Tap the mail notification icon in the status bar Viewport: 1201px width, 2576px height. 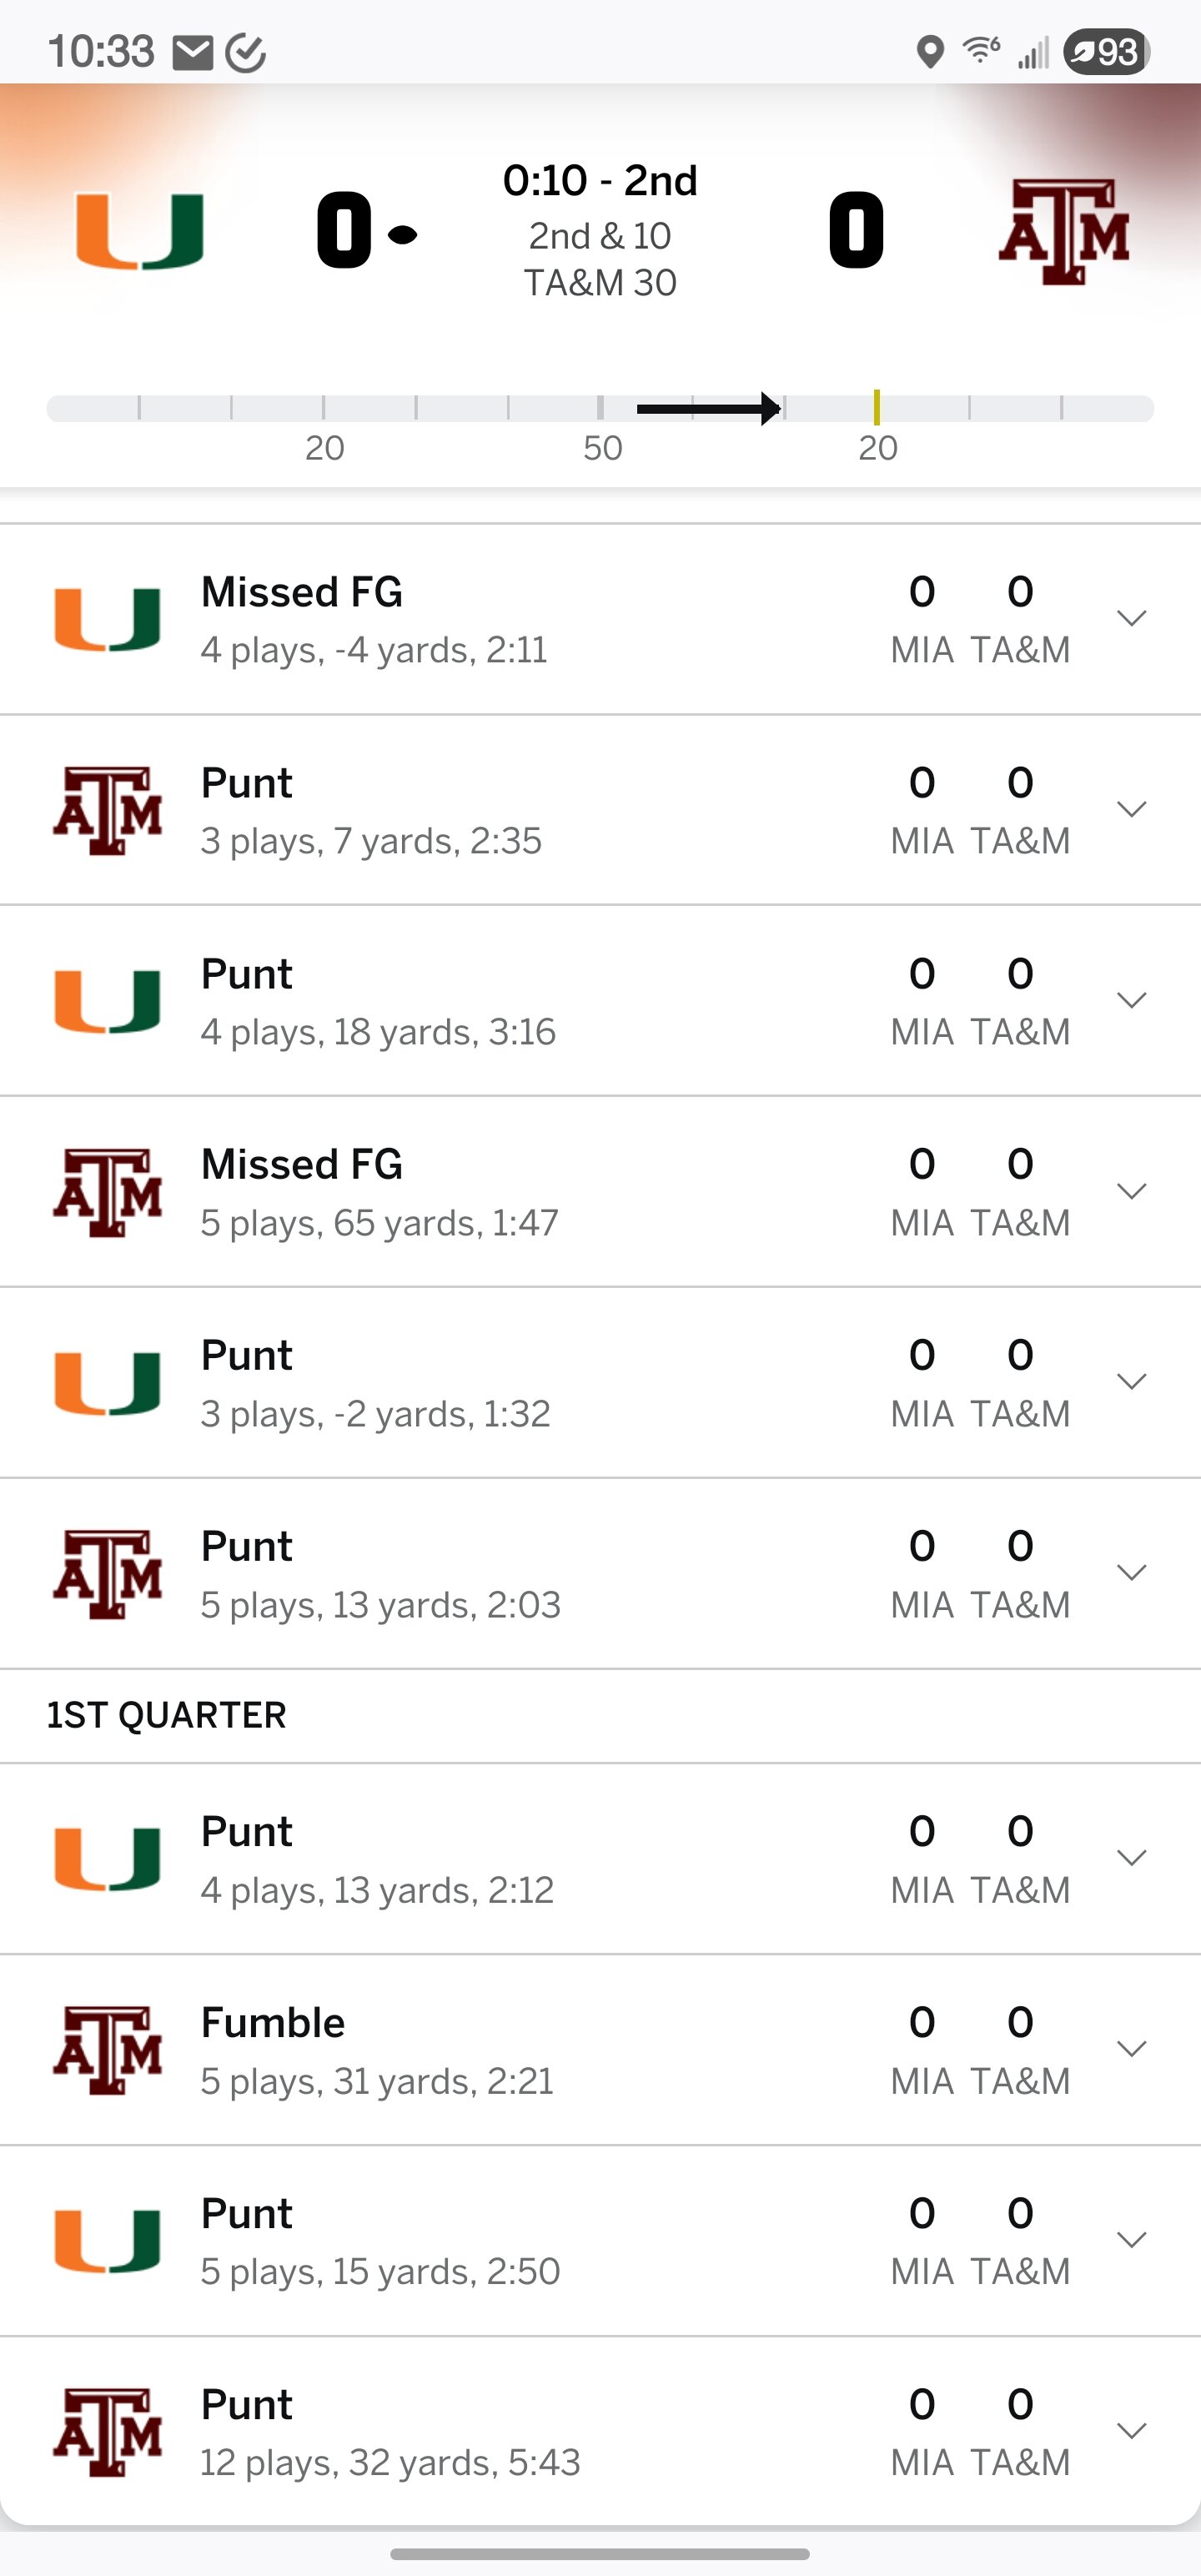click(x=193, y=52)
